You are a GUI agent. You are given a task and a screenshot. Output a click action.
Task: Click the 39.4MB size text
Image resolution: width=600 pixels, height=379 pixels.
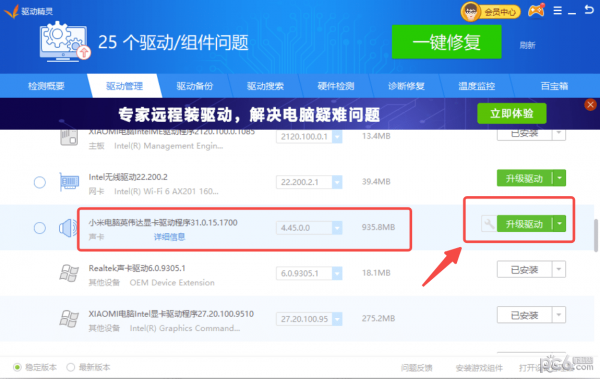tap(376, 181)
